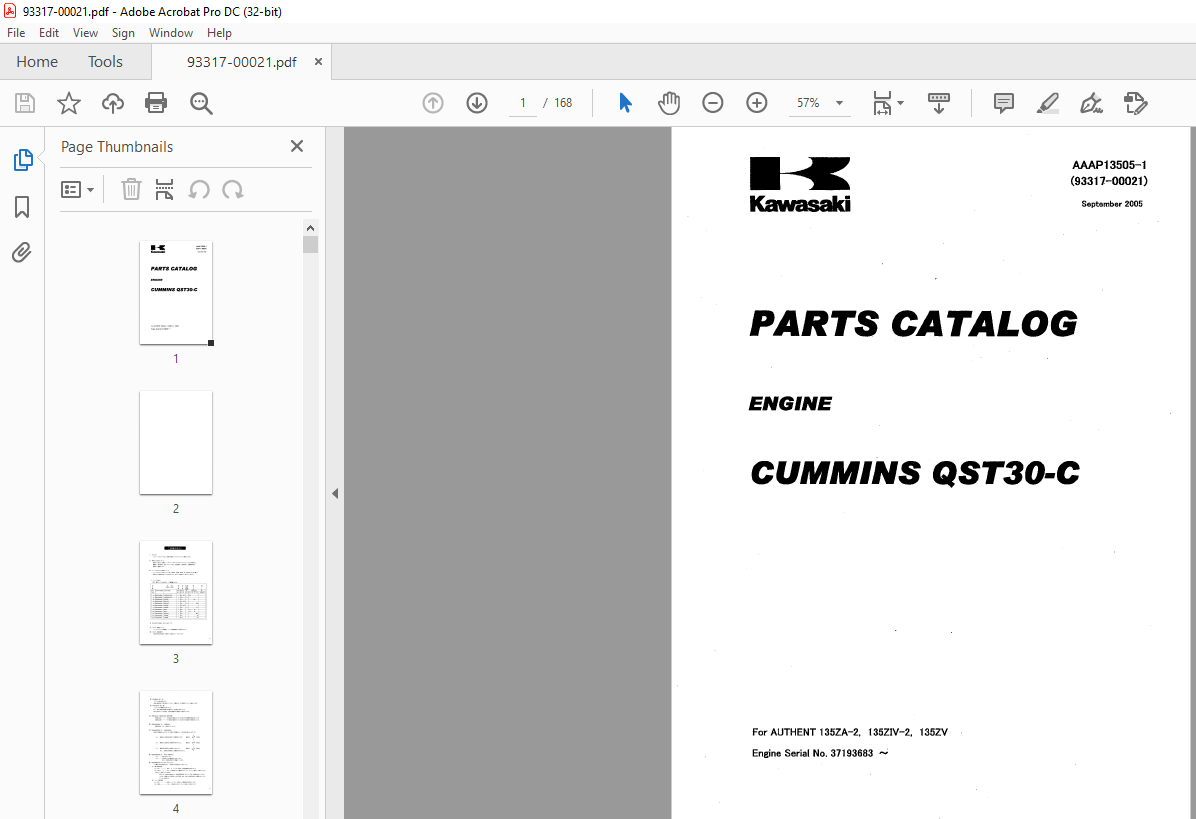
Task: Collapse the navigation pane arrow
Action: tap(335, 493)
